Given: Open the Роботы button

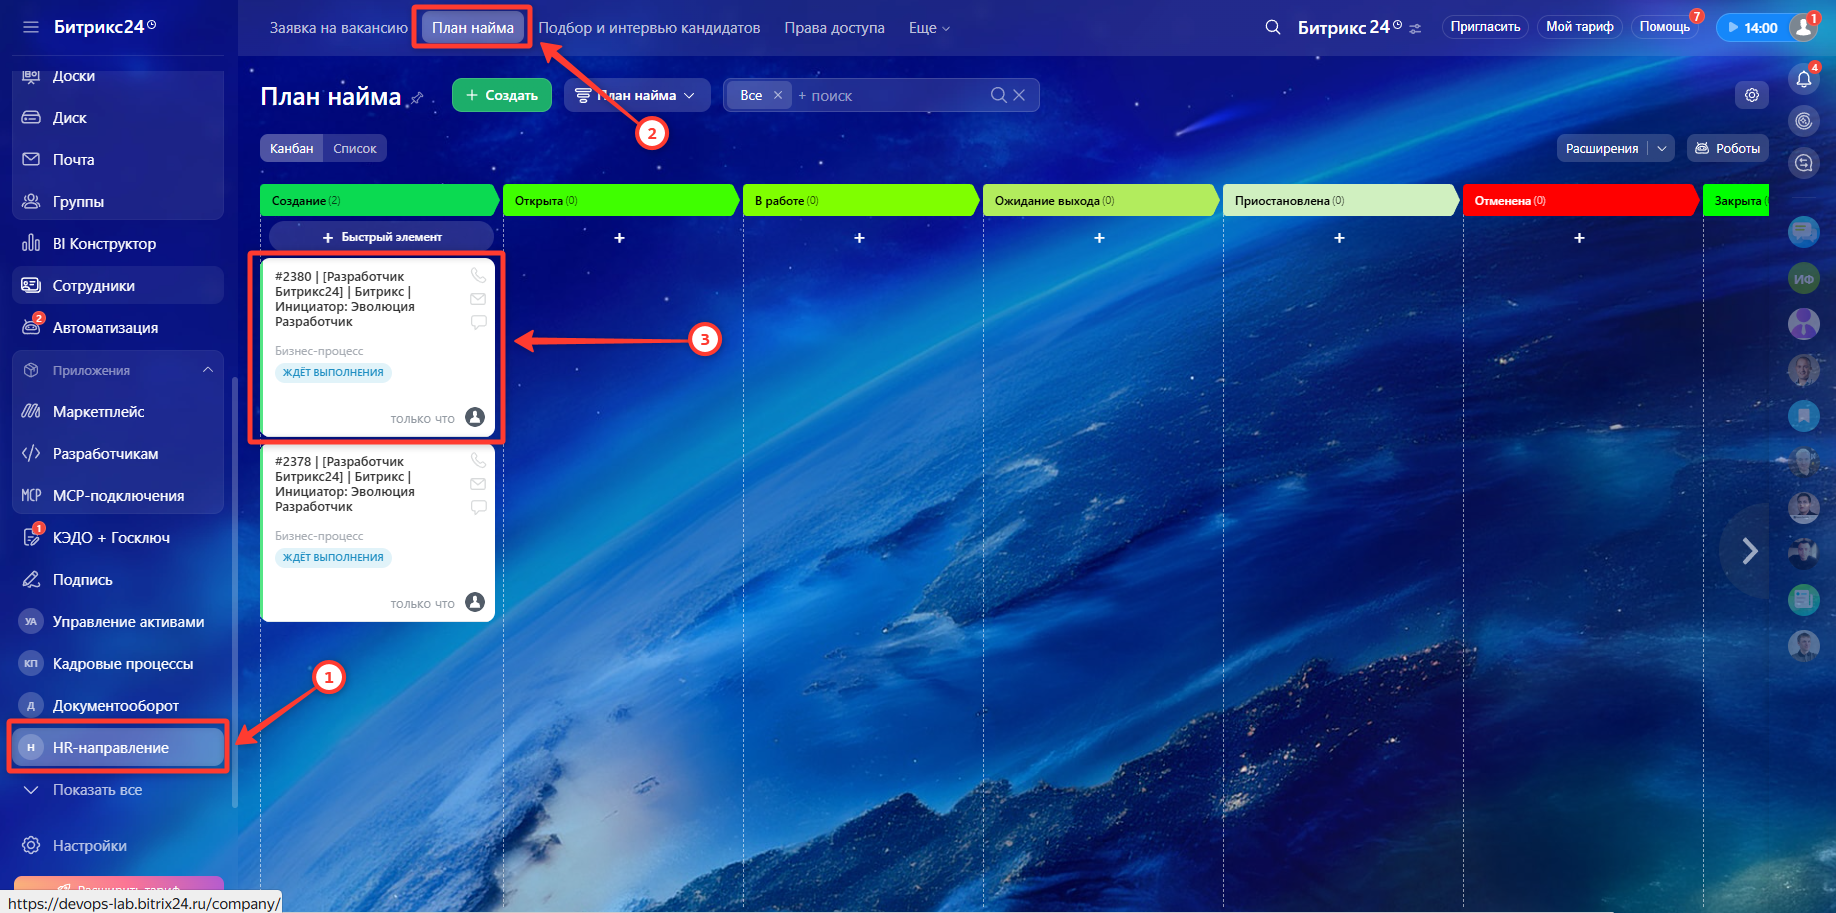Looking at the screenshot, I should click(x=1728, y=149).
